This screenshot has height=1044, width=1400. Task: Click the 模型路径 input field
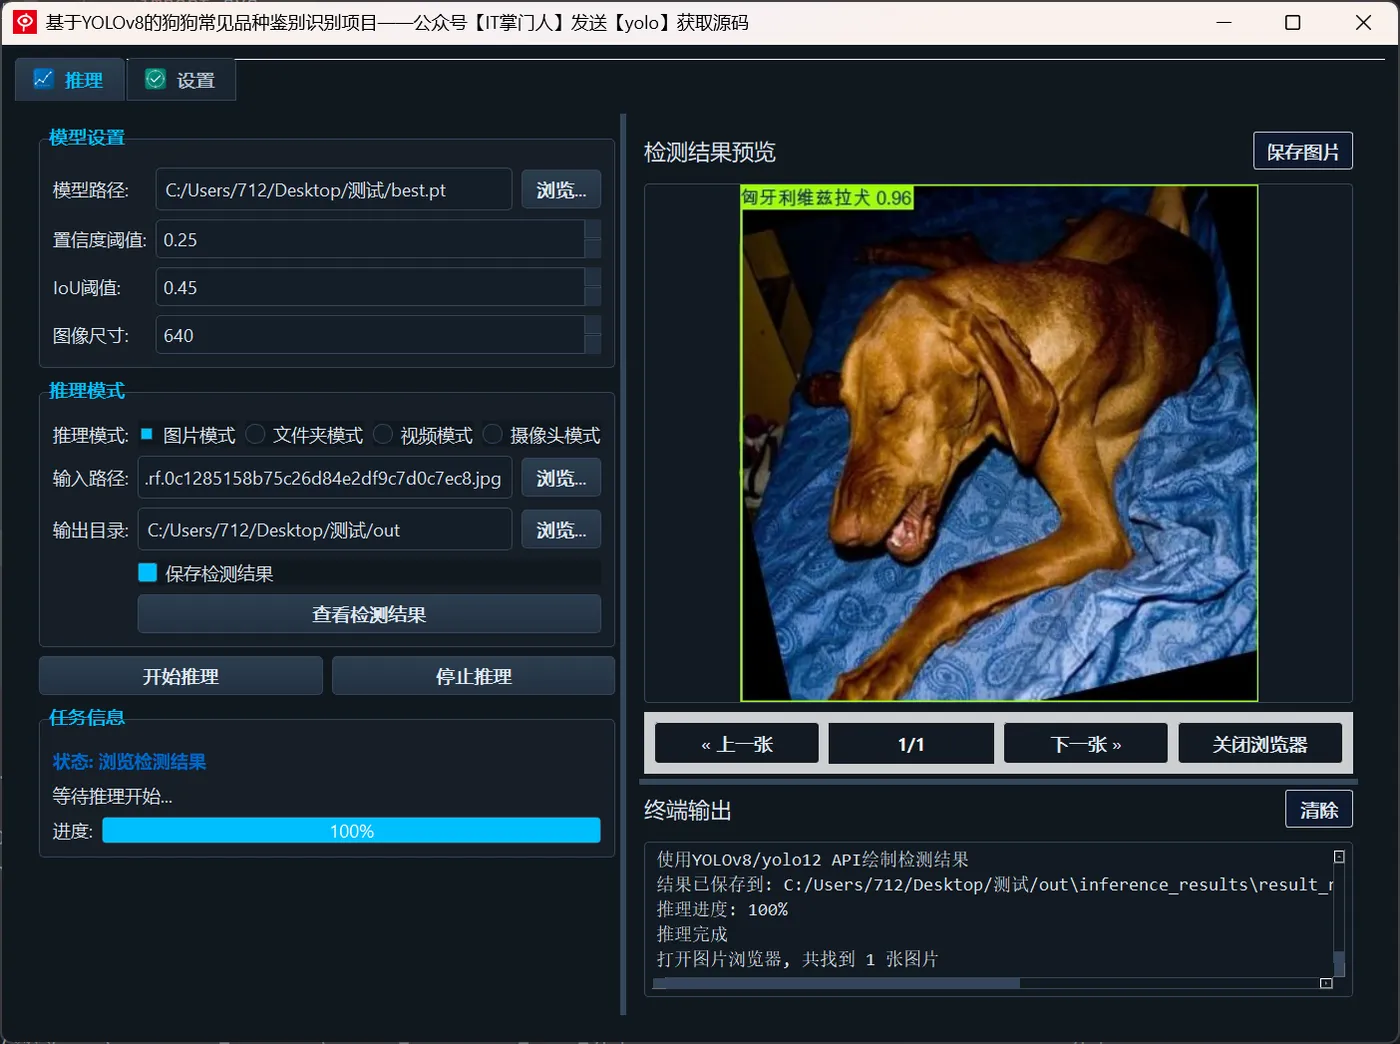333,190
